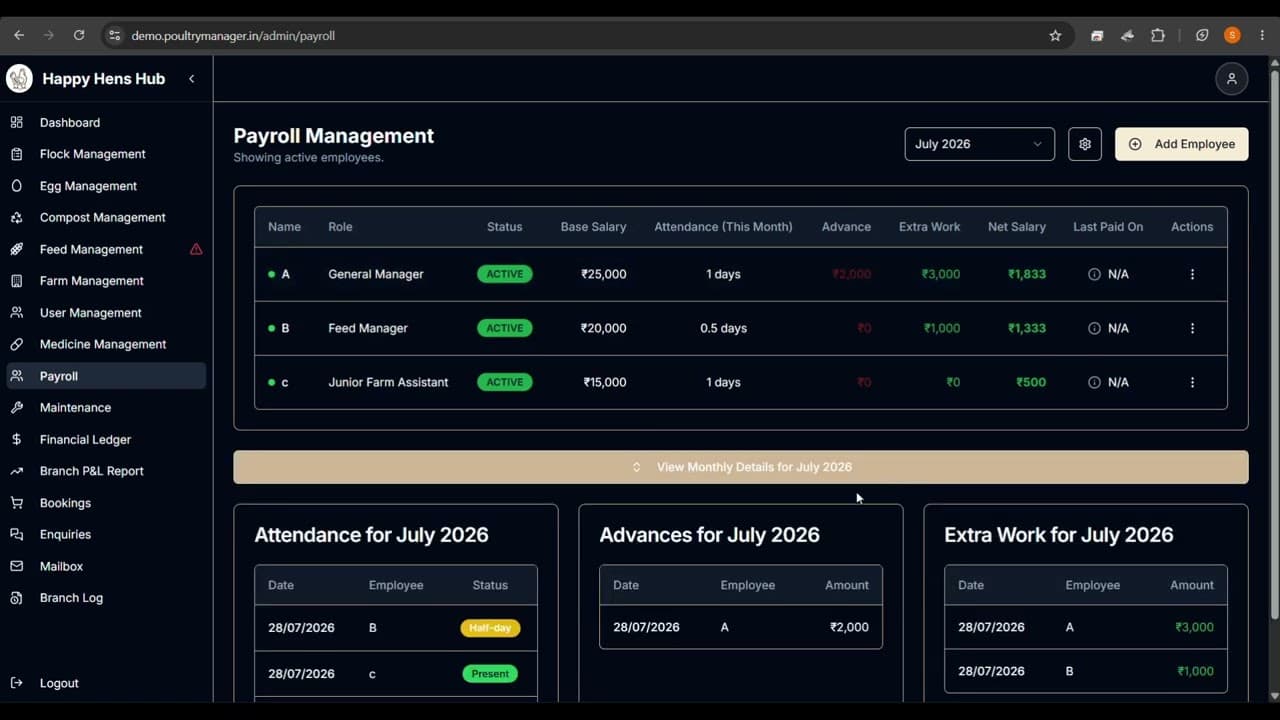
Task: Open Compost Management from sidebar
Action: coord(104,217)
